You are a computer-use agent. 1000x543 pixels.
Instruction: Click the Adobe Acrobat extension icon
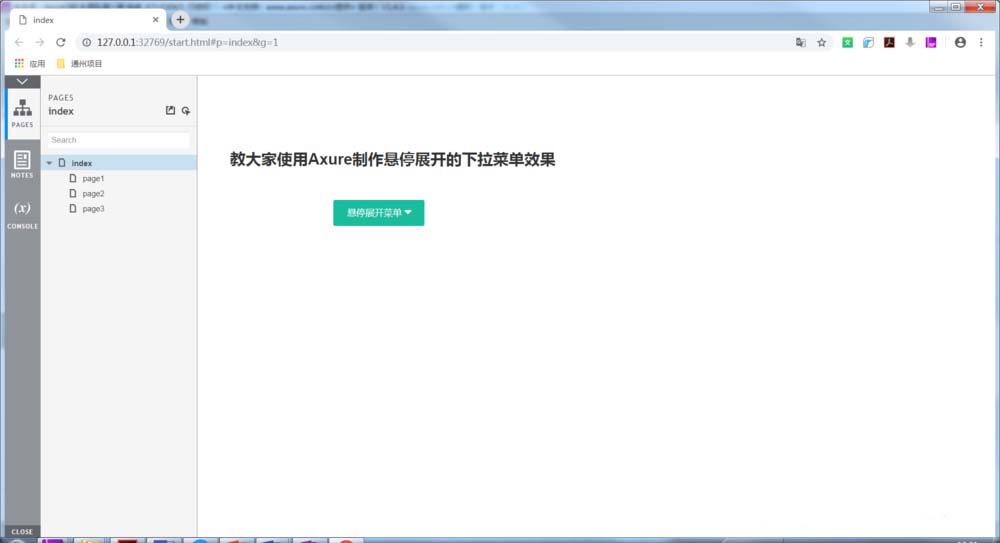[x=888, y=43]
